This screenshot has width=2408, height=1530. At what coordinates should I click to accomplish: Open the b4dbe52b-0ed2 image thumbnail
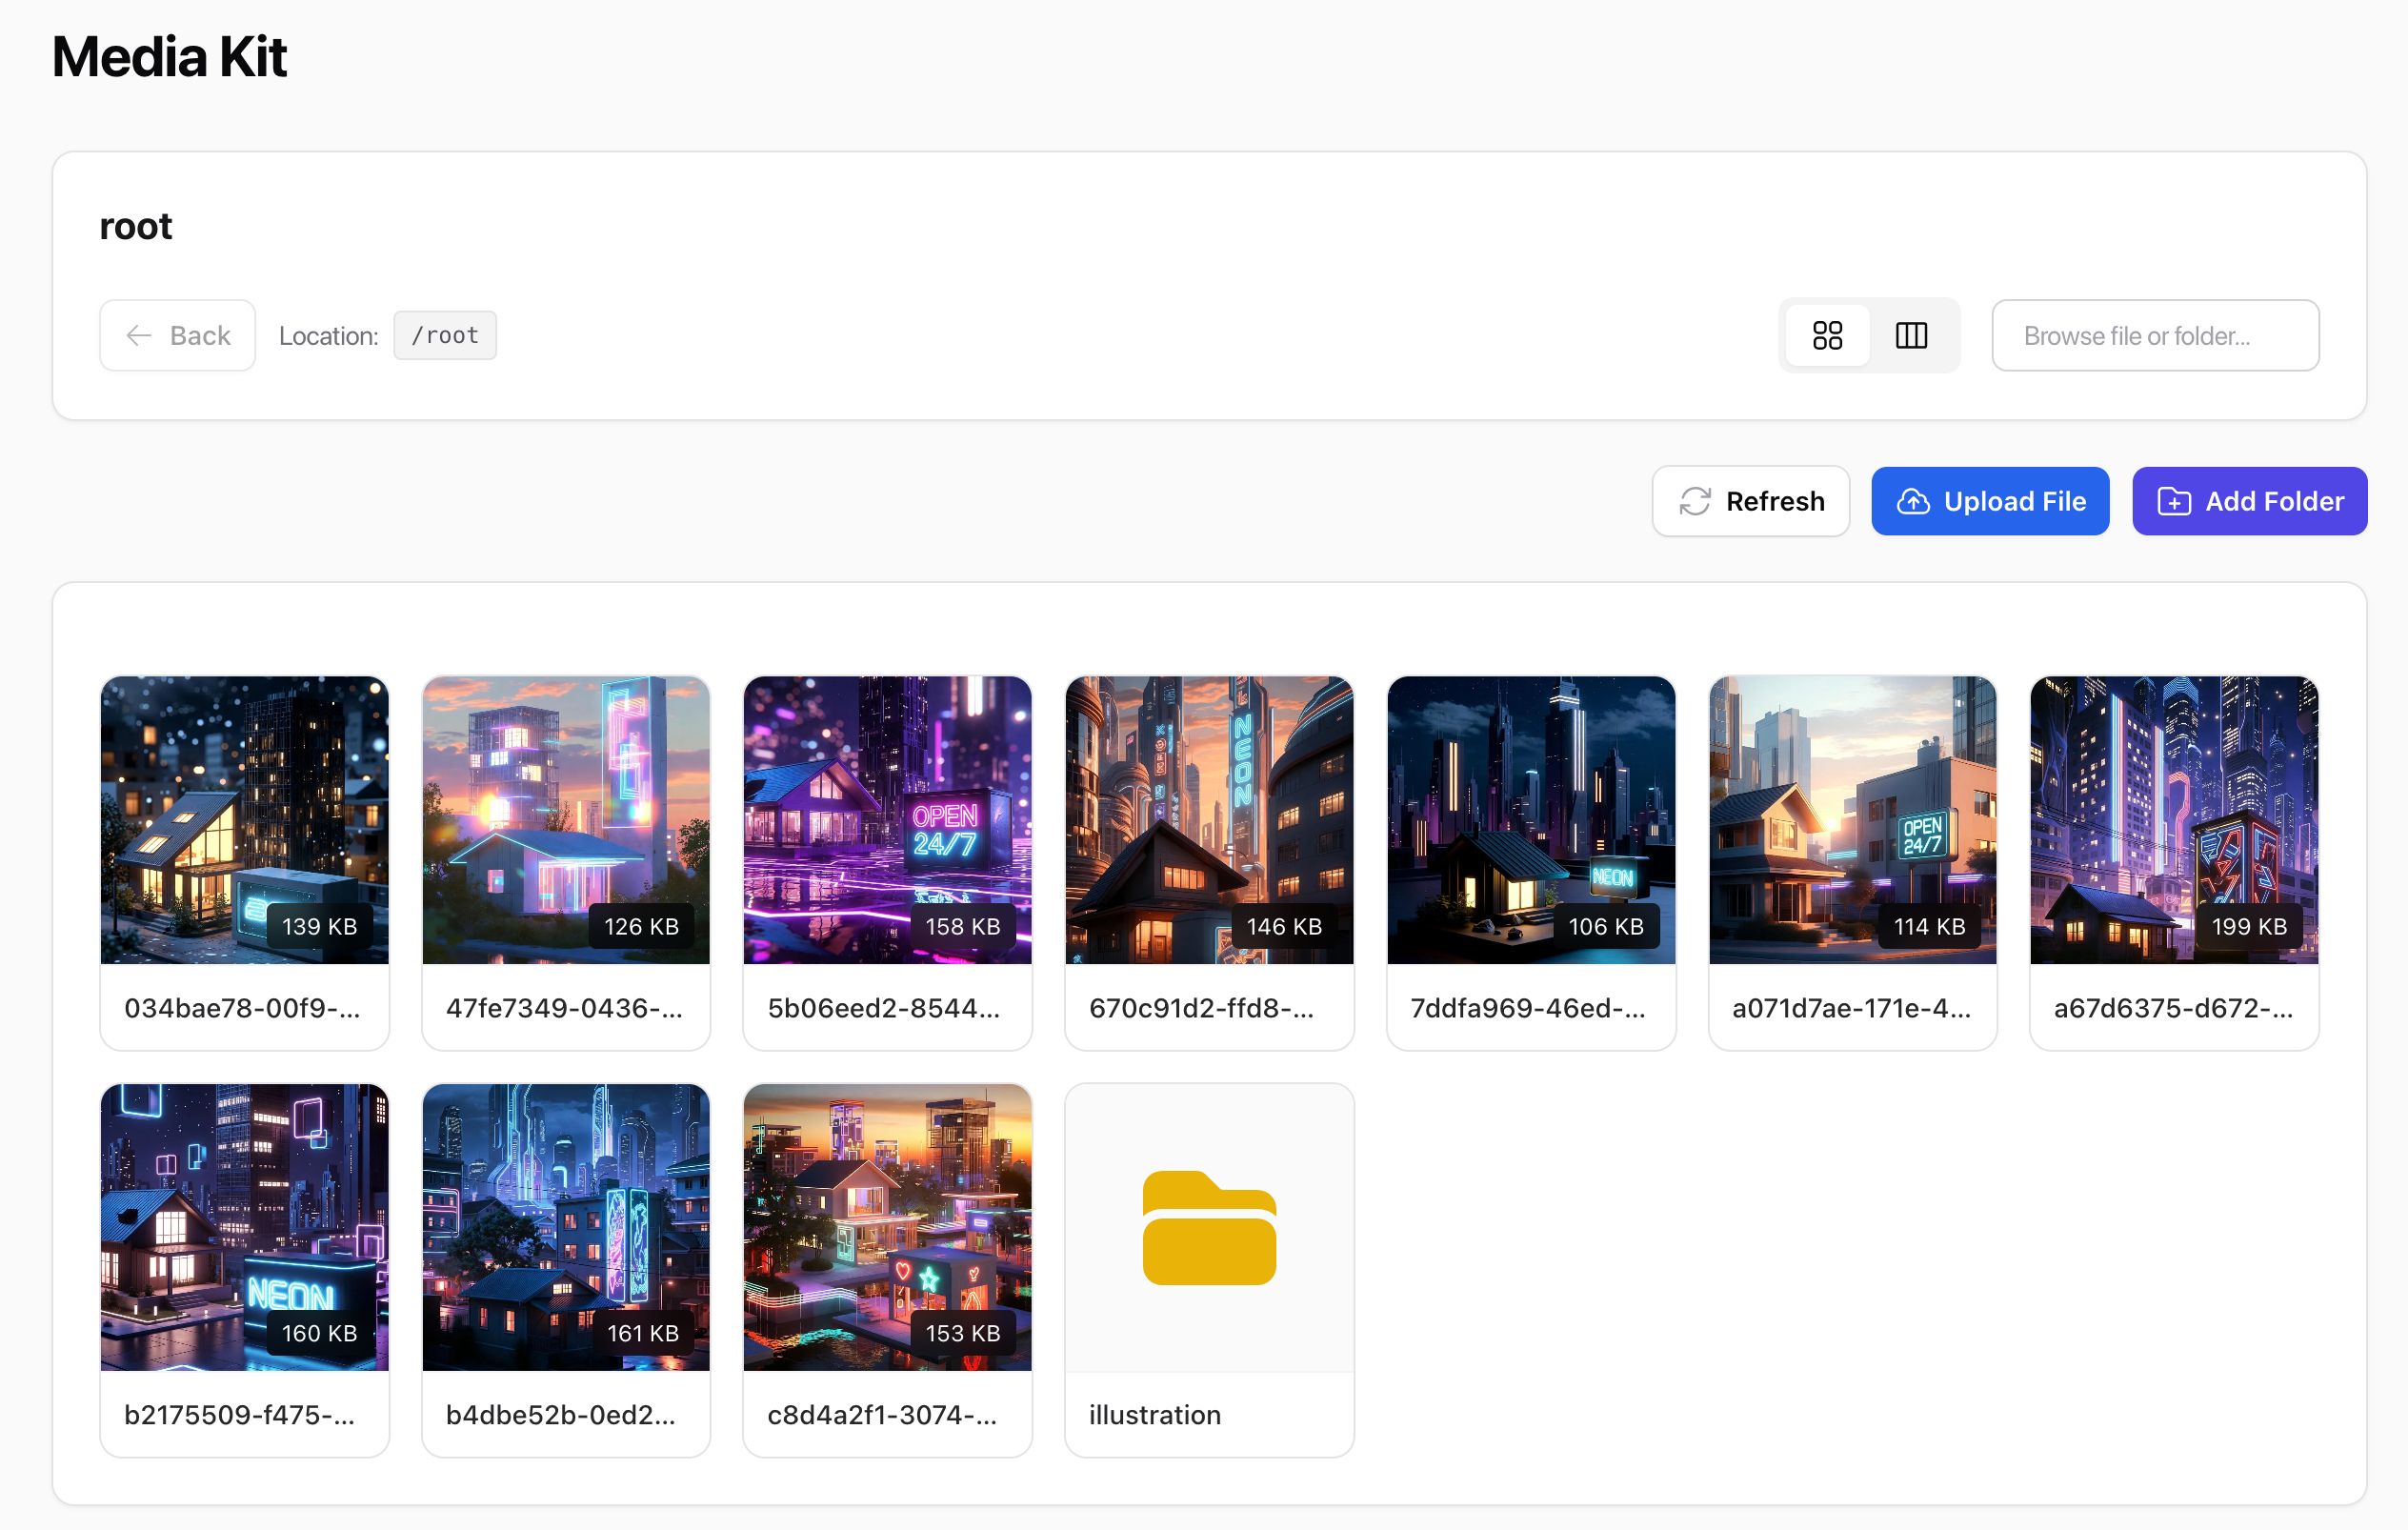coord(566,1227)
